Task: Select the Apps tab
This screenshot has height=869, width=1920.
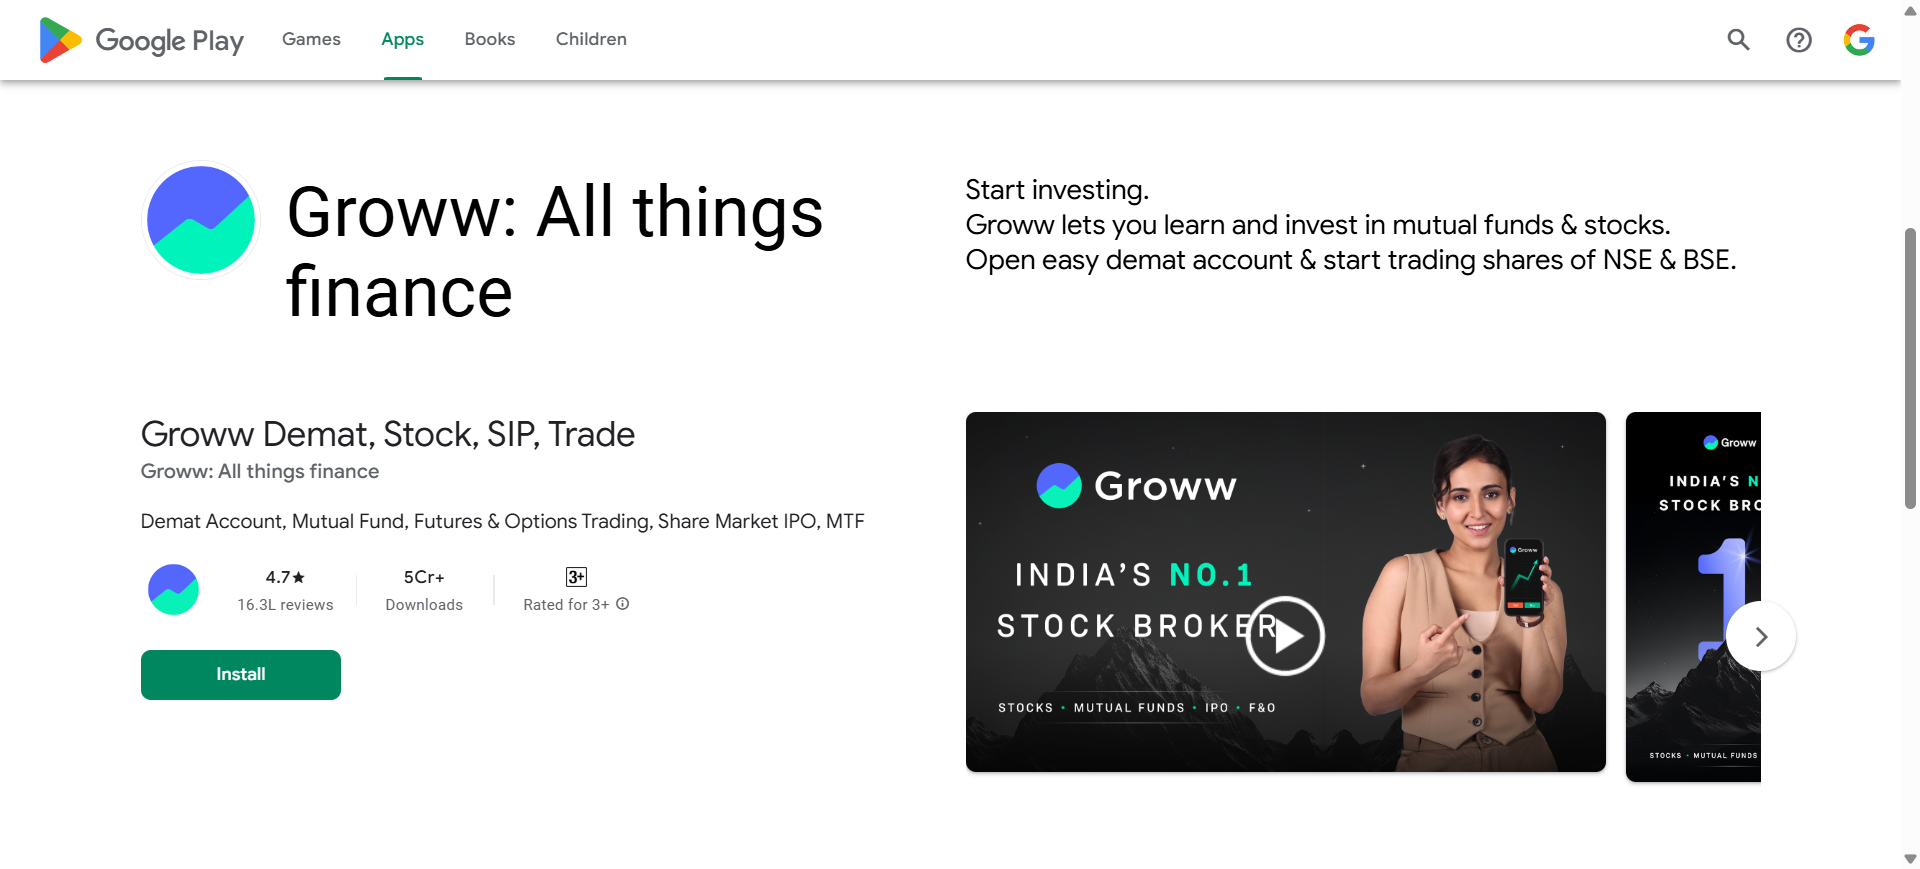Action: [402, 39]
